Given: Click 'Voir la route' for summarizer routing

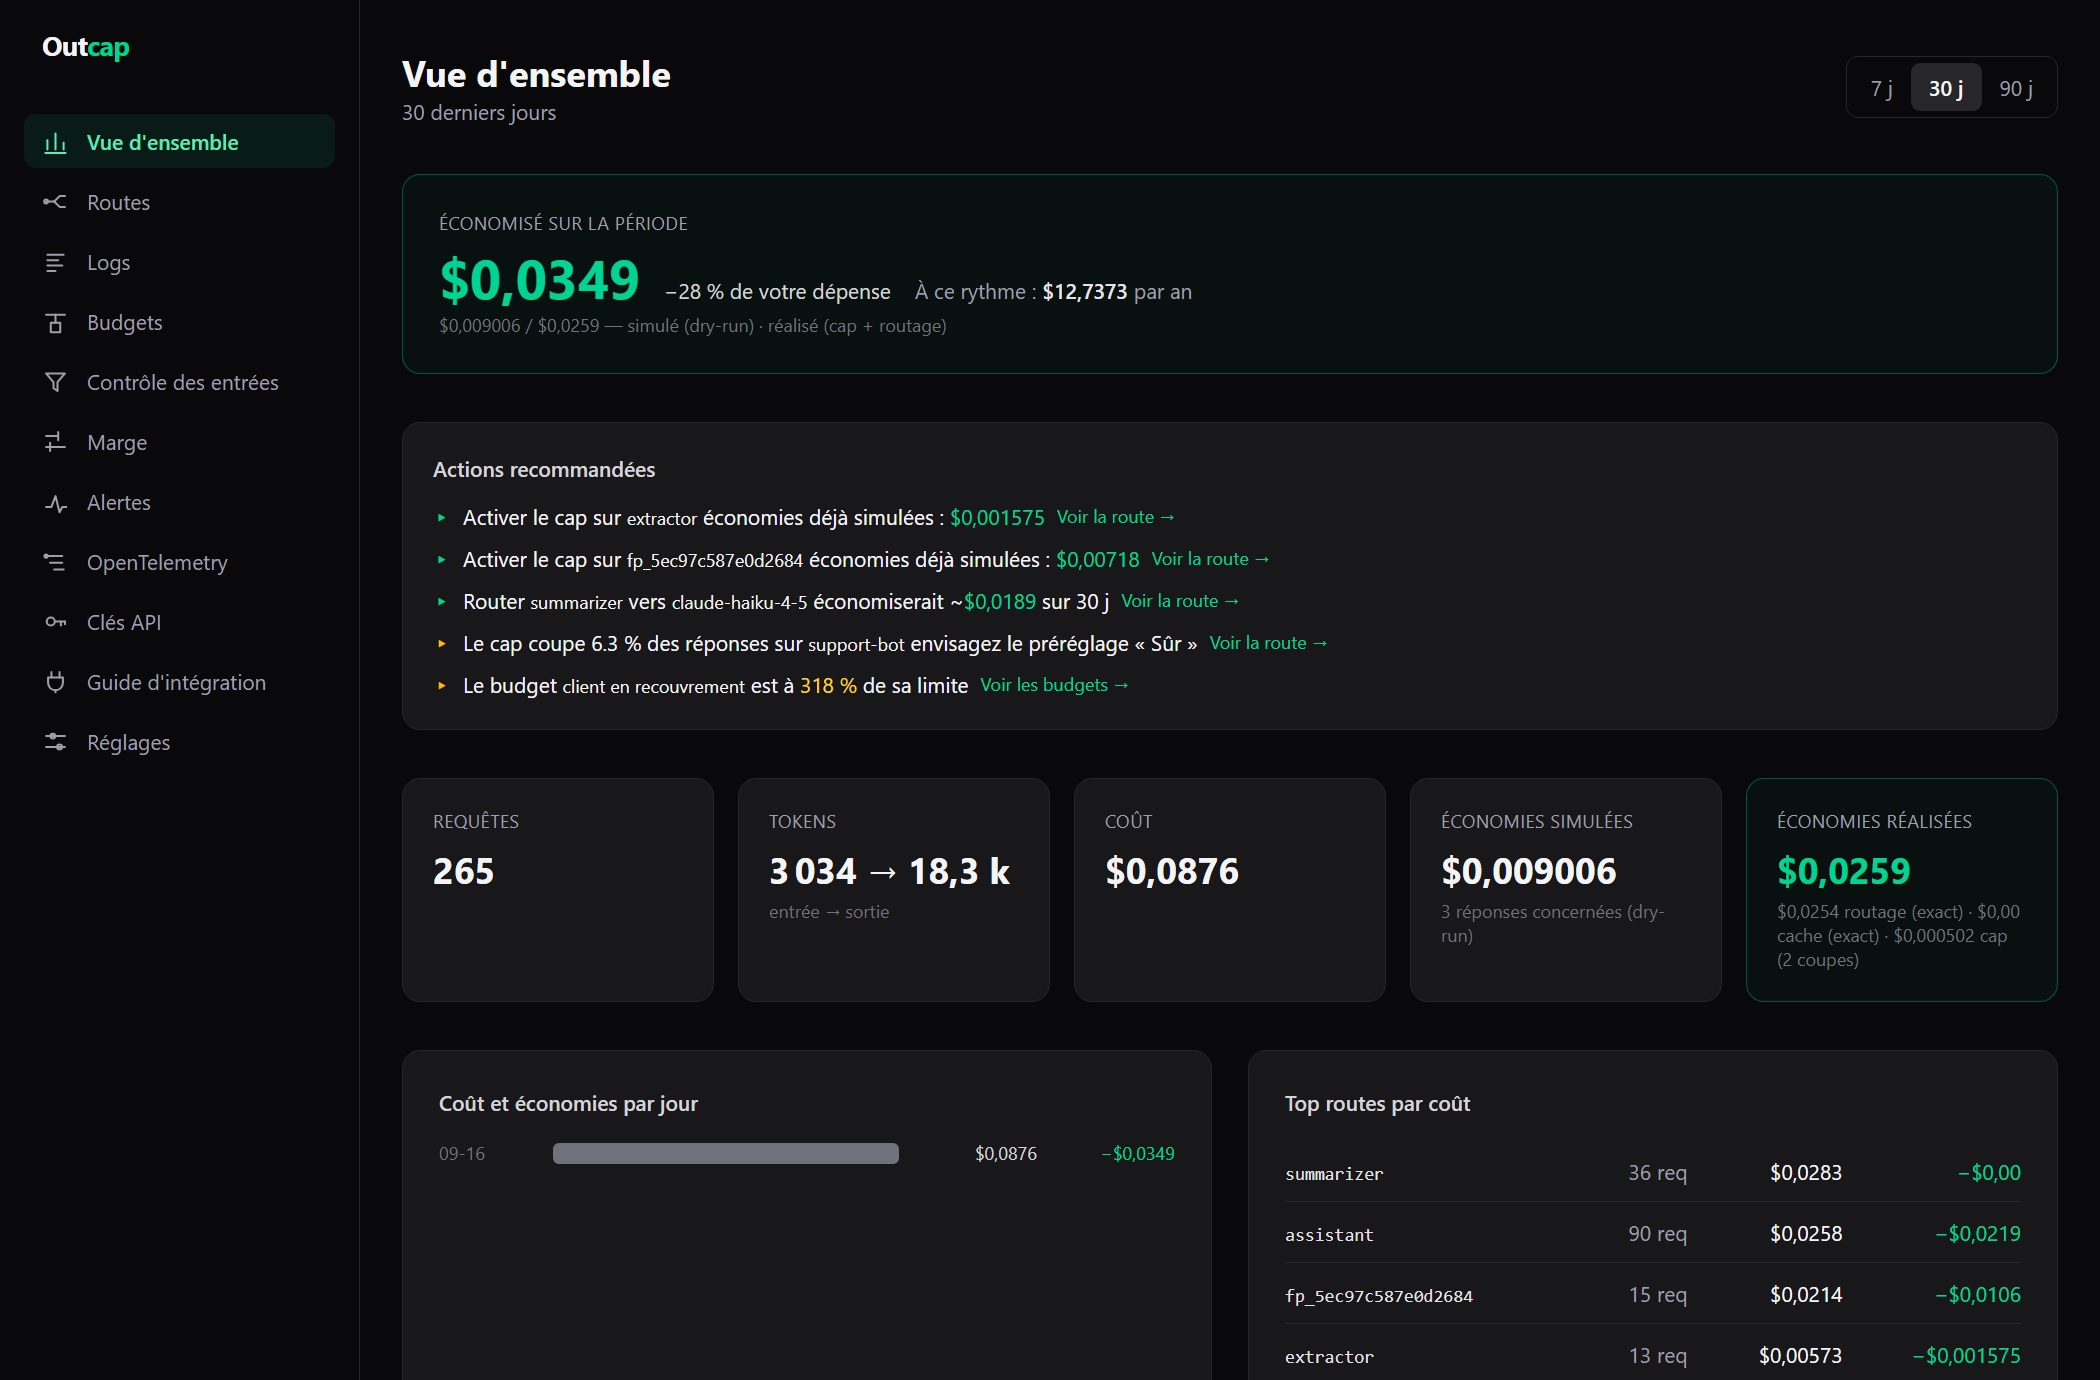Looking at the screenshot, I should (1180, 601).
